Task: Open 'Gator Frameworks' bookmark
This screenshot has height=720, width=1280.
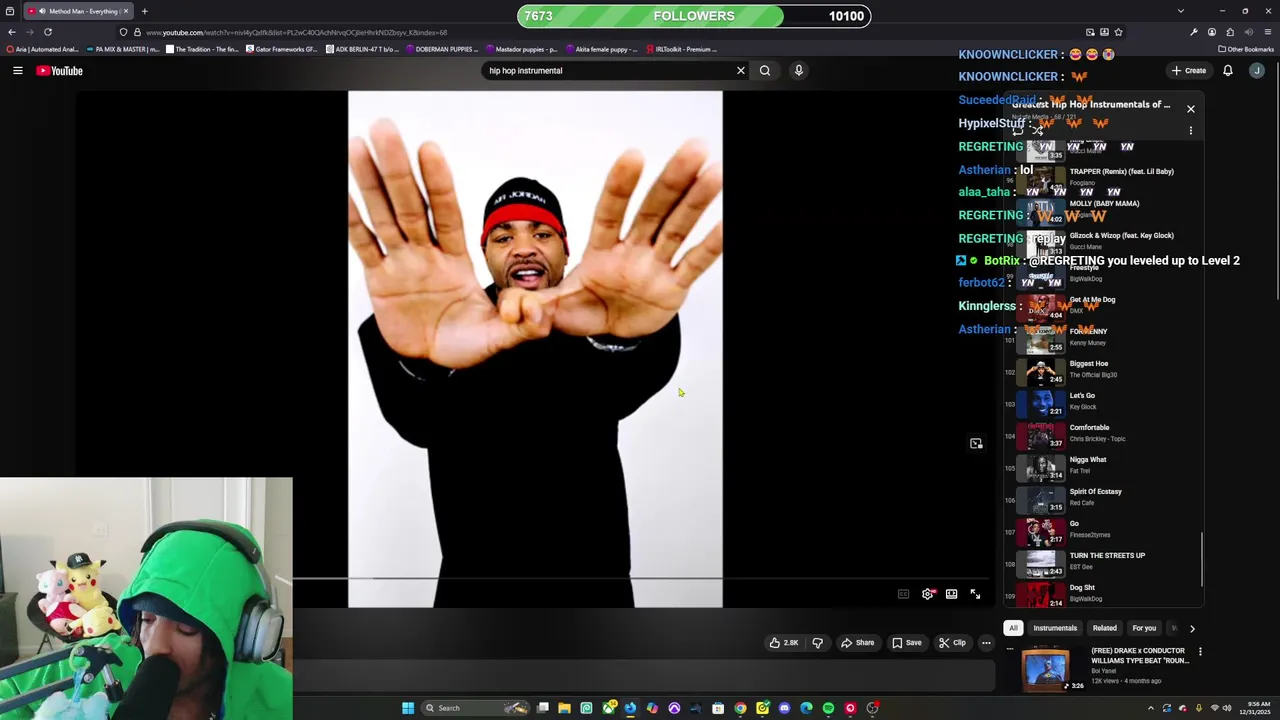Action: tap(281, 49)
